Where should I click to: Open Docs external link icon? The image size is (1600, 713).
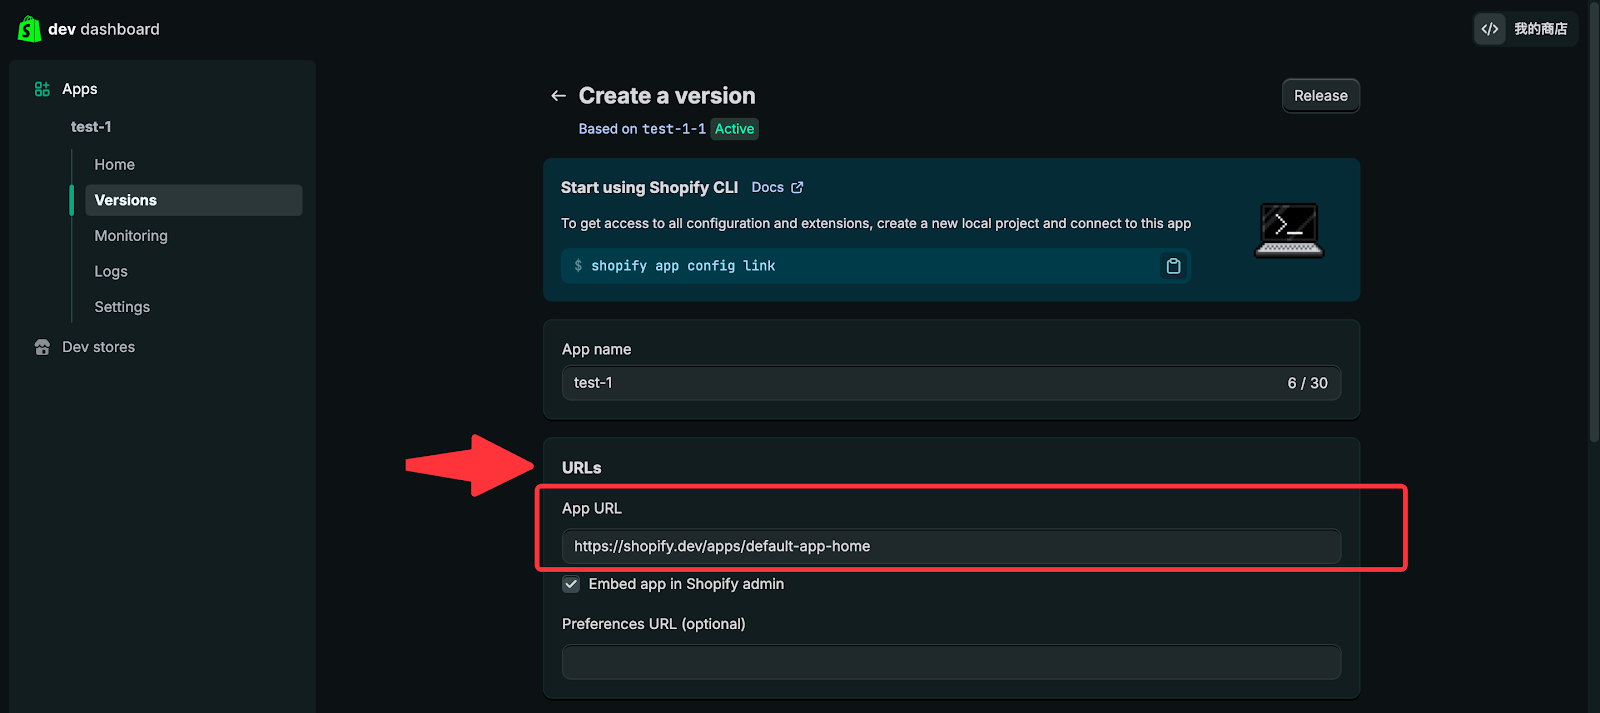click(x=797, y=188)
